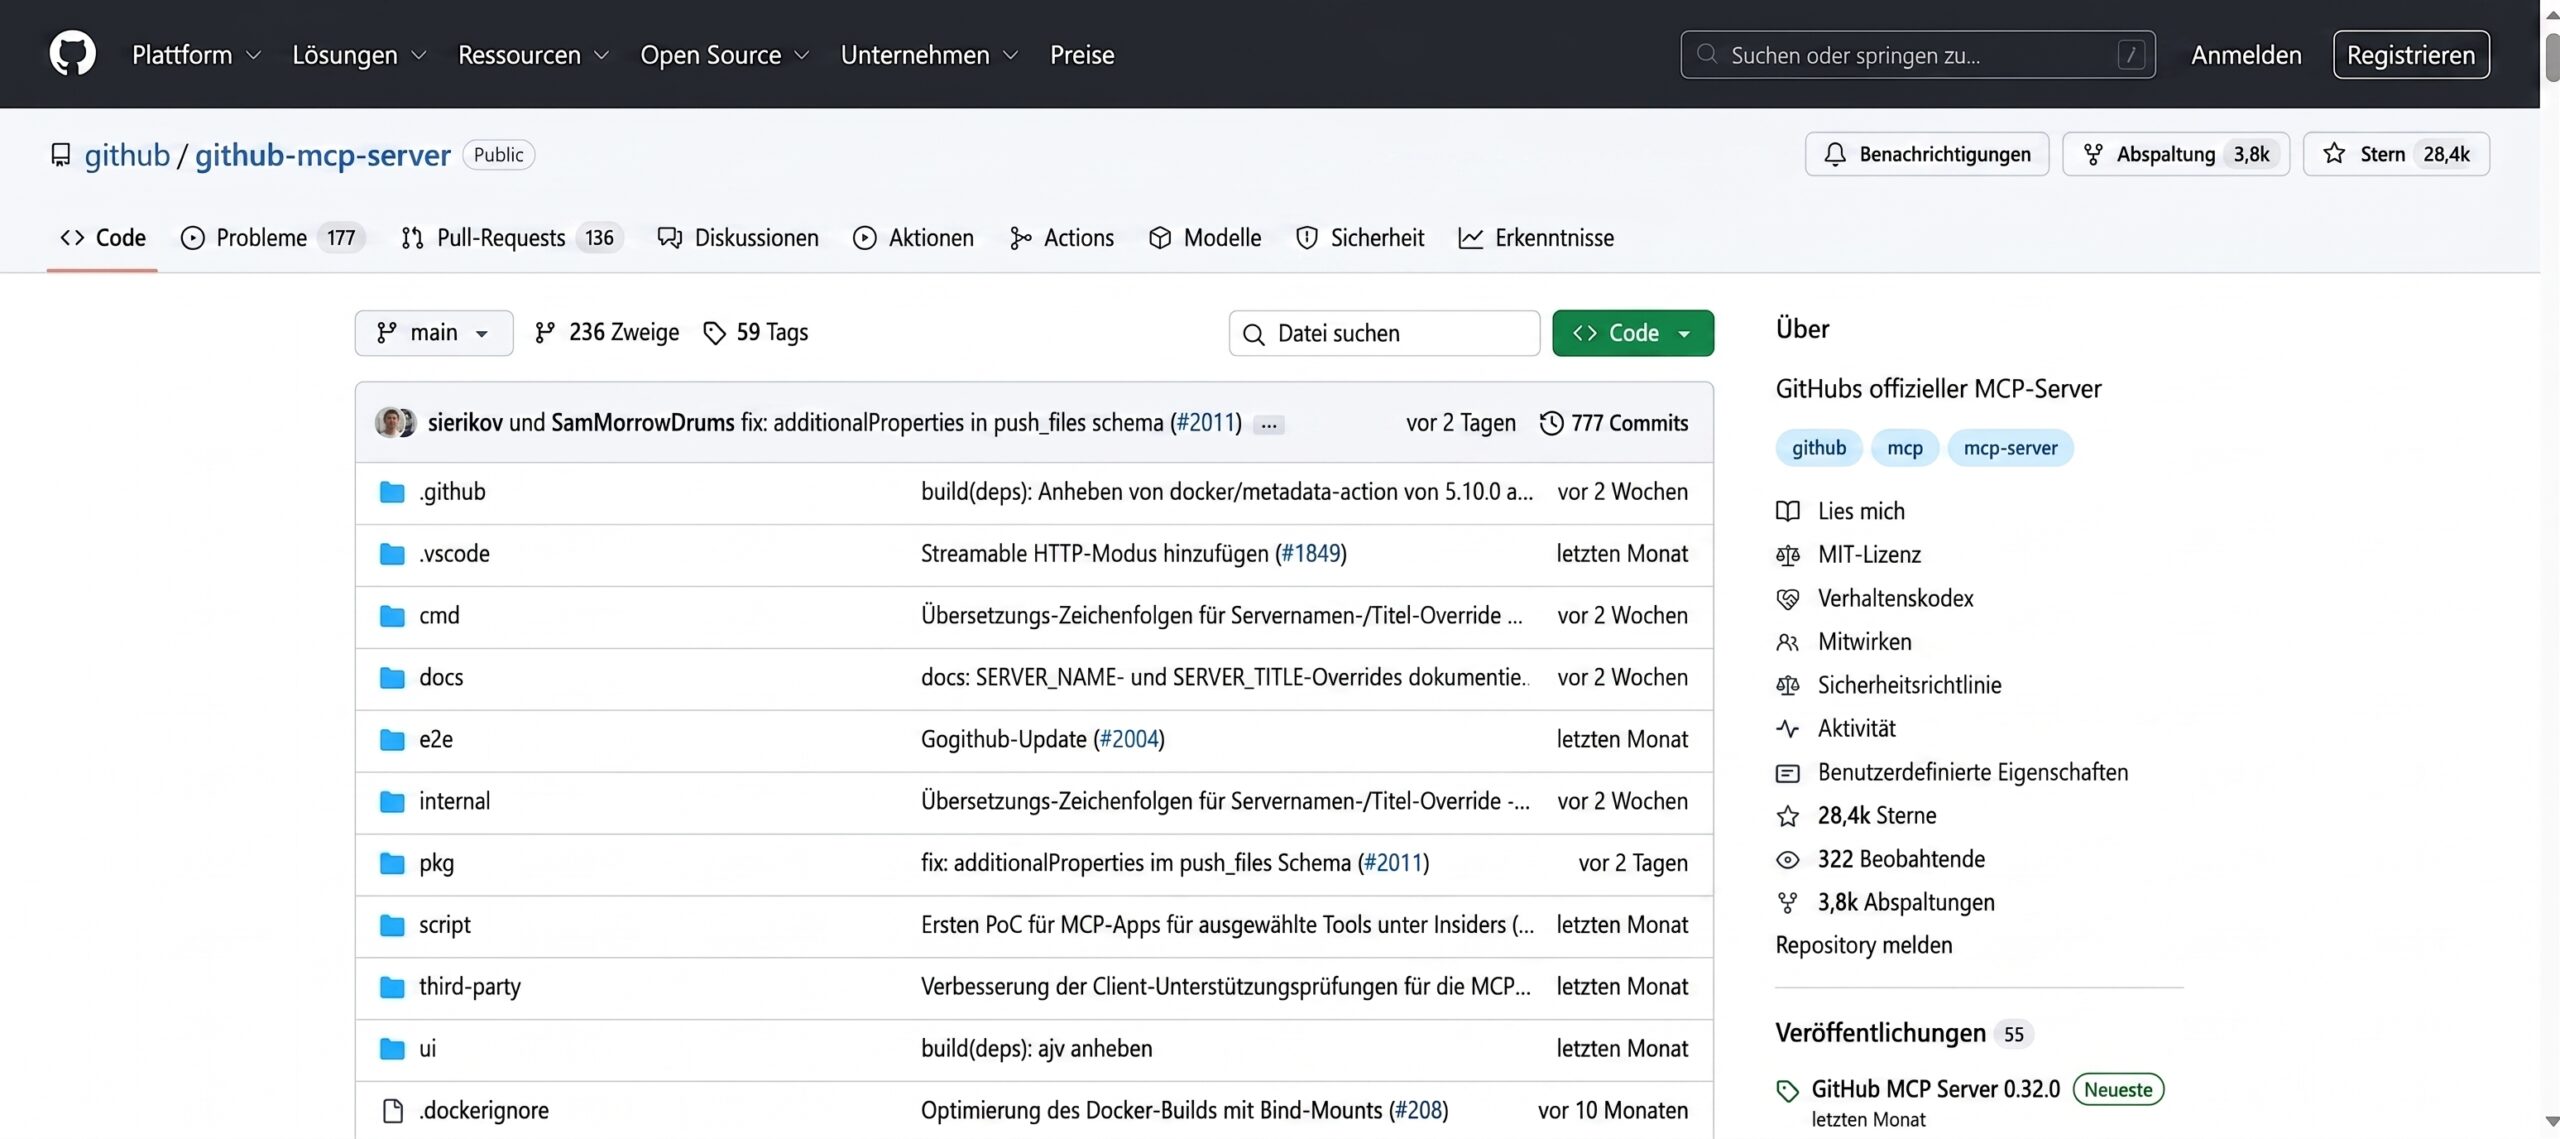
Task: Click the ui folder icon
Action: click(x=392, y=1049)
